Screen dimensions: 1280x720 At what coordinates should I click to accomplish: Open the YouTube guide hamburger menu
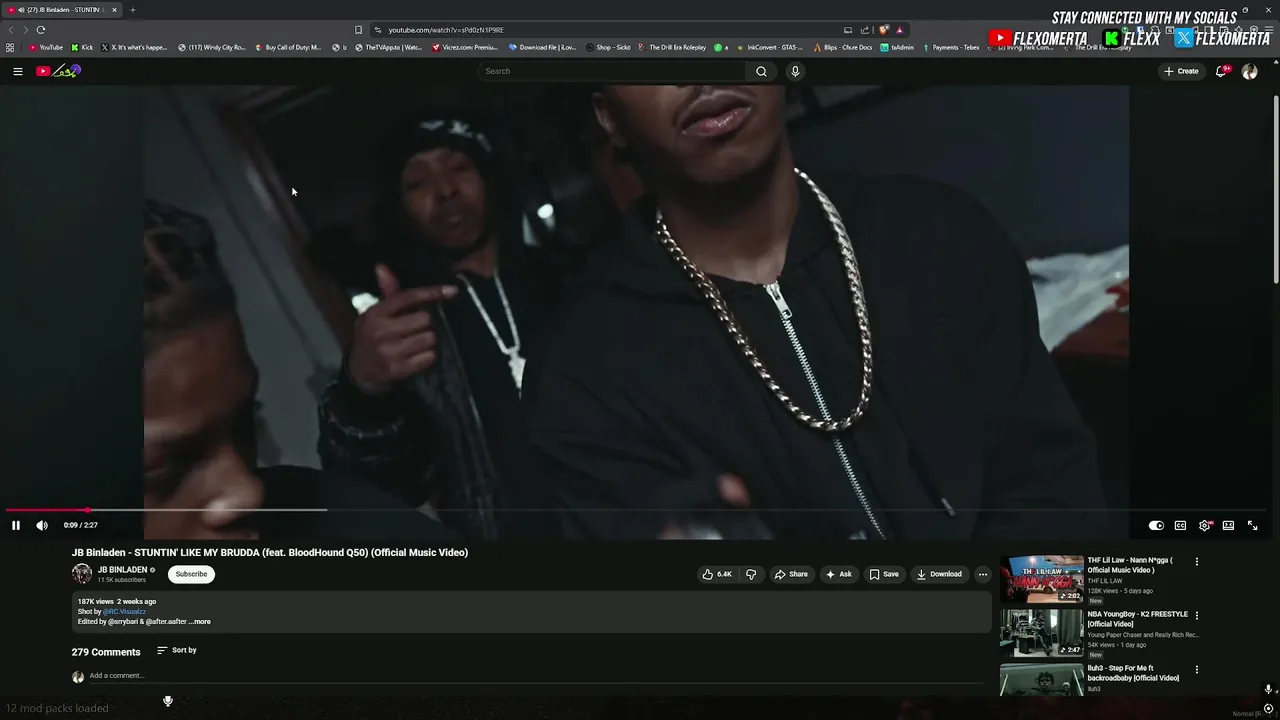coord(17,71)
